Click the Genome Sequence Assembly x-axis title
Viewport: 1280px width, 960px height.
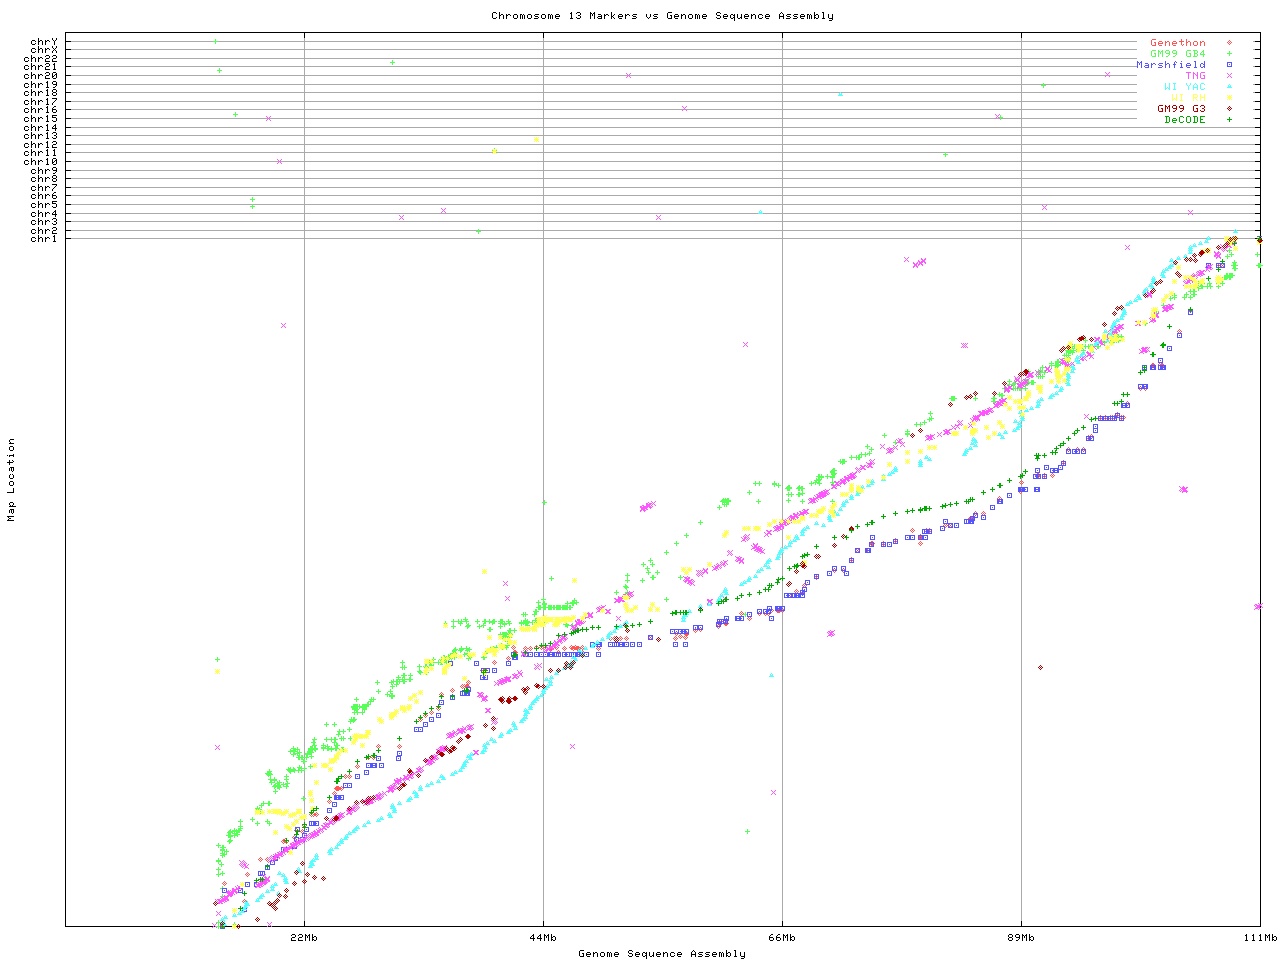point(662,954)
